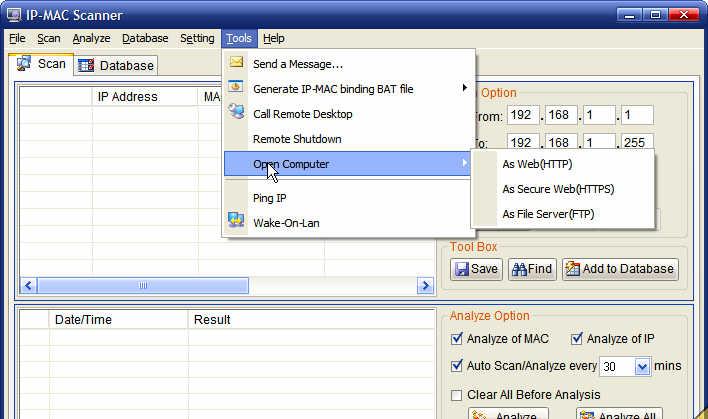The height and width of the screenshot is (419, 708).
Task: Click the IP-MAC Scanner title bar app icon
Action: click(14, 14)
